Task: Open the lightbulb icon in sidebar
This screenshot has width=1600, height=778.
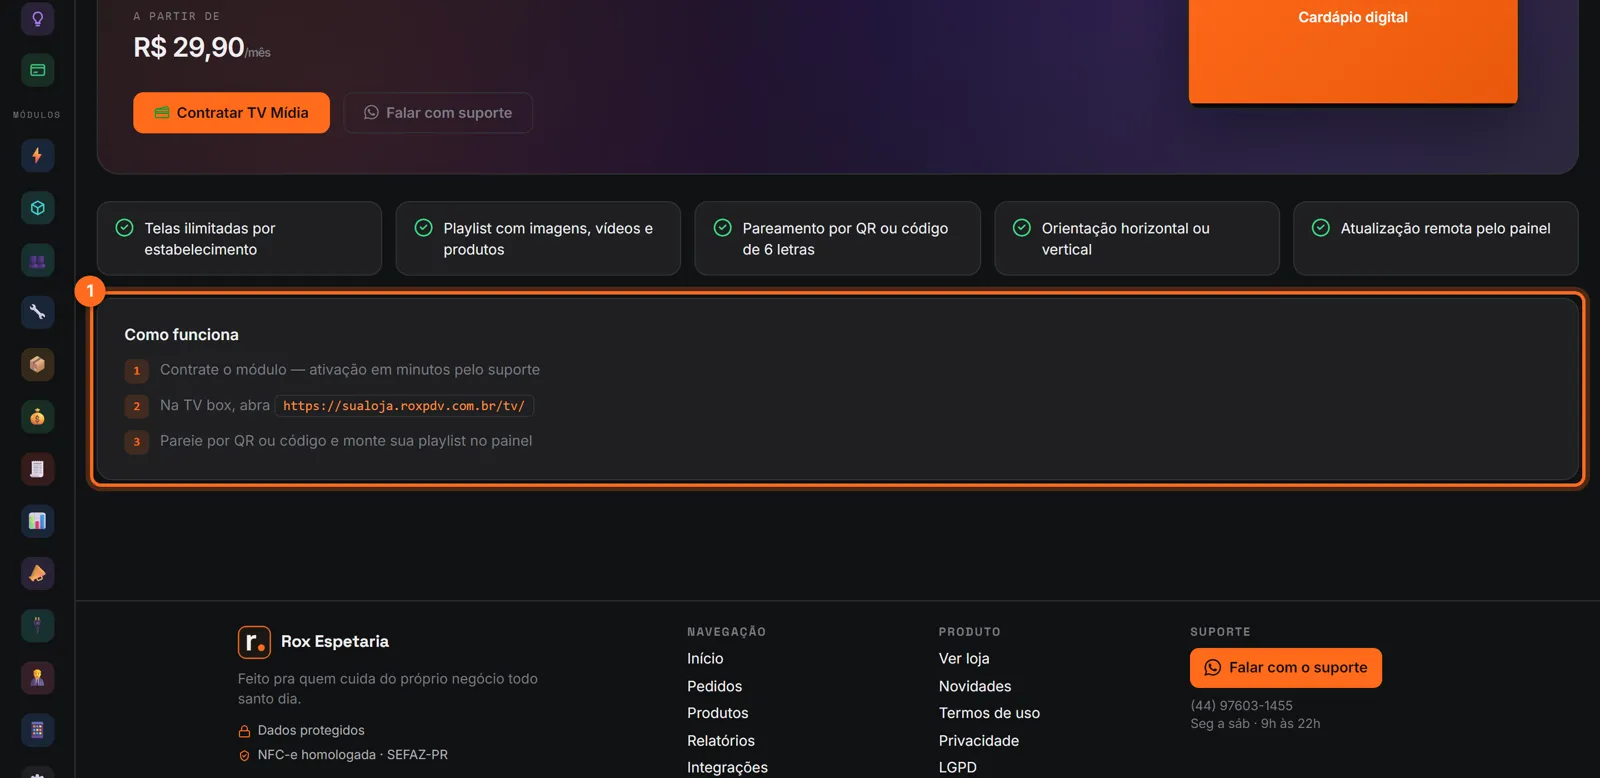Action: coord(37,18)
